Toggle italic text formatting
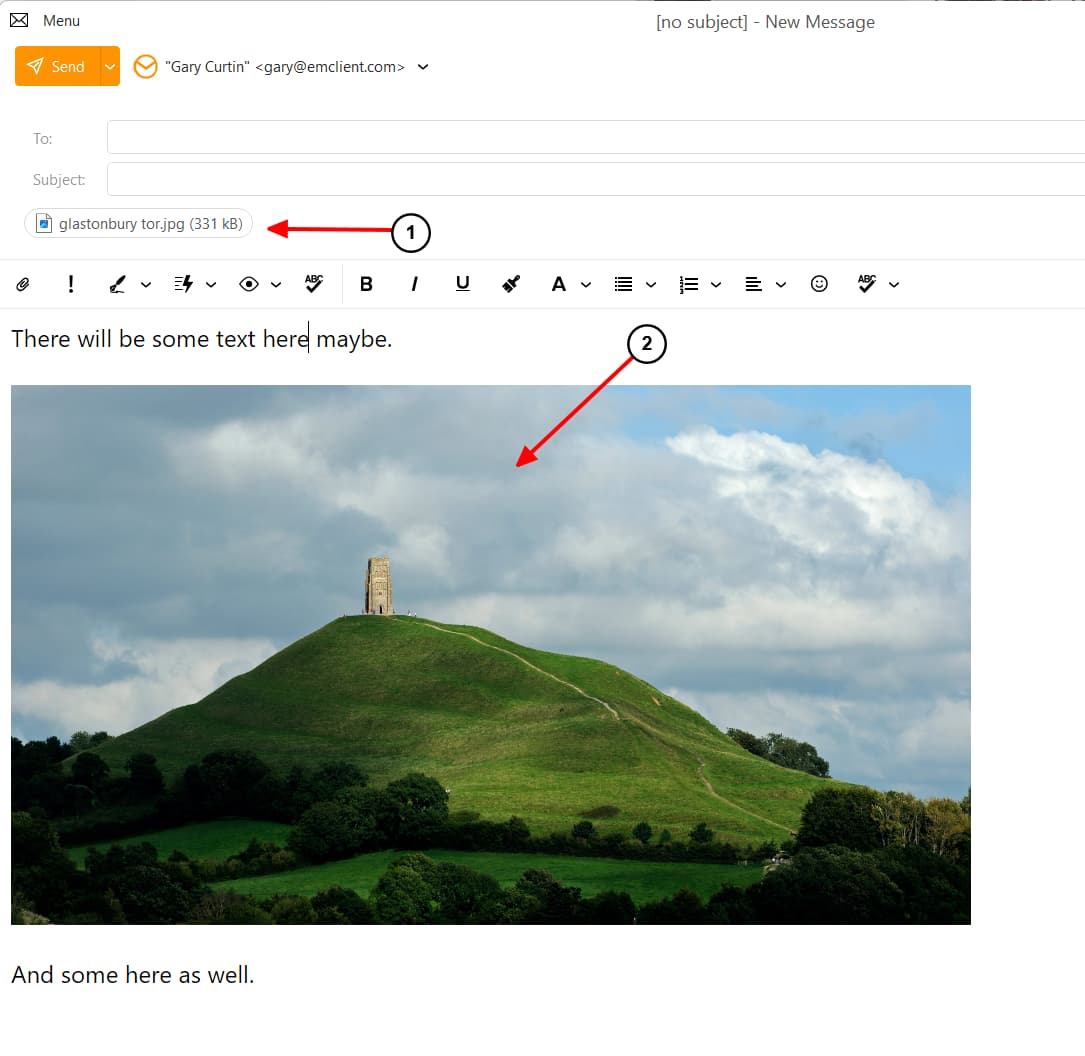The height and width of the screenshot is (1056, 1085). coord(414,284)
